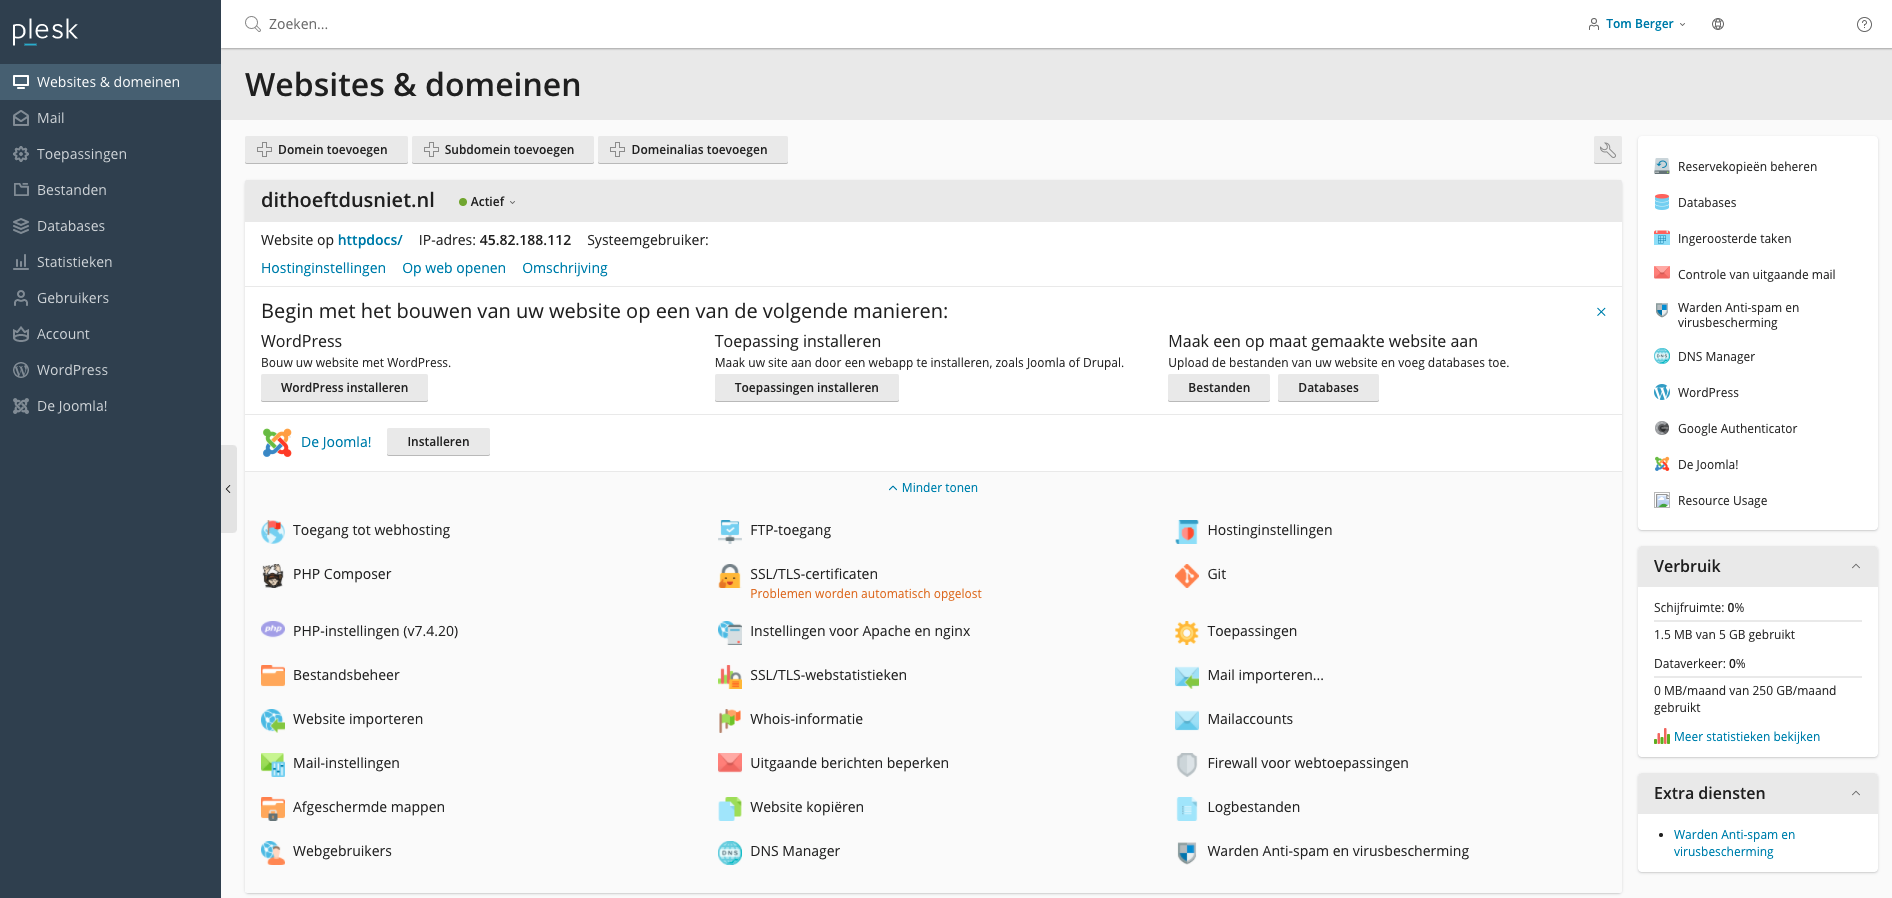Open WordPress in sidebar
The image size is (1892, 898).
tap(110, 370)
